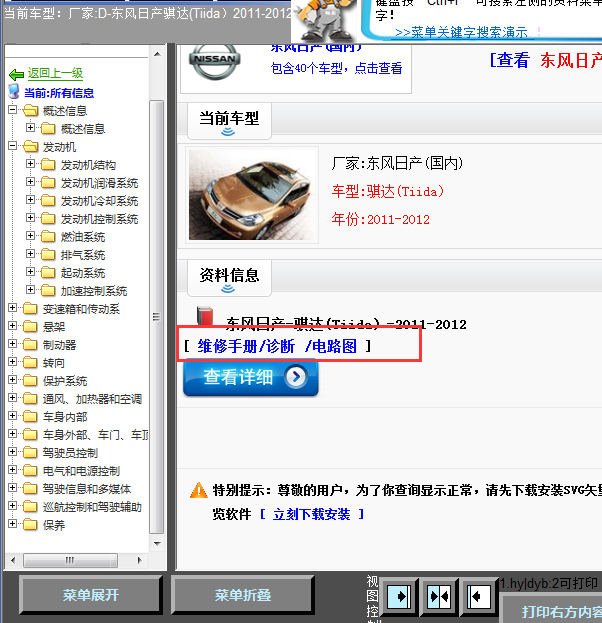Click the red book icon beside the manual title
The image size is (602, 623).
pos(205,317)
